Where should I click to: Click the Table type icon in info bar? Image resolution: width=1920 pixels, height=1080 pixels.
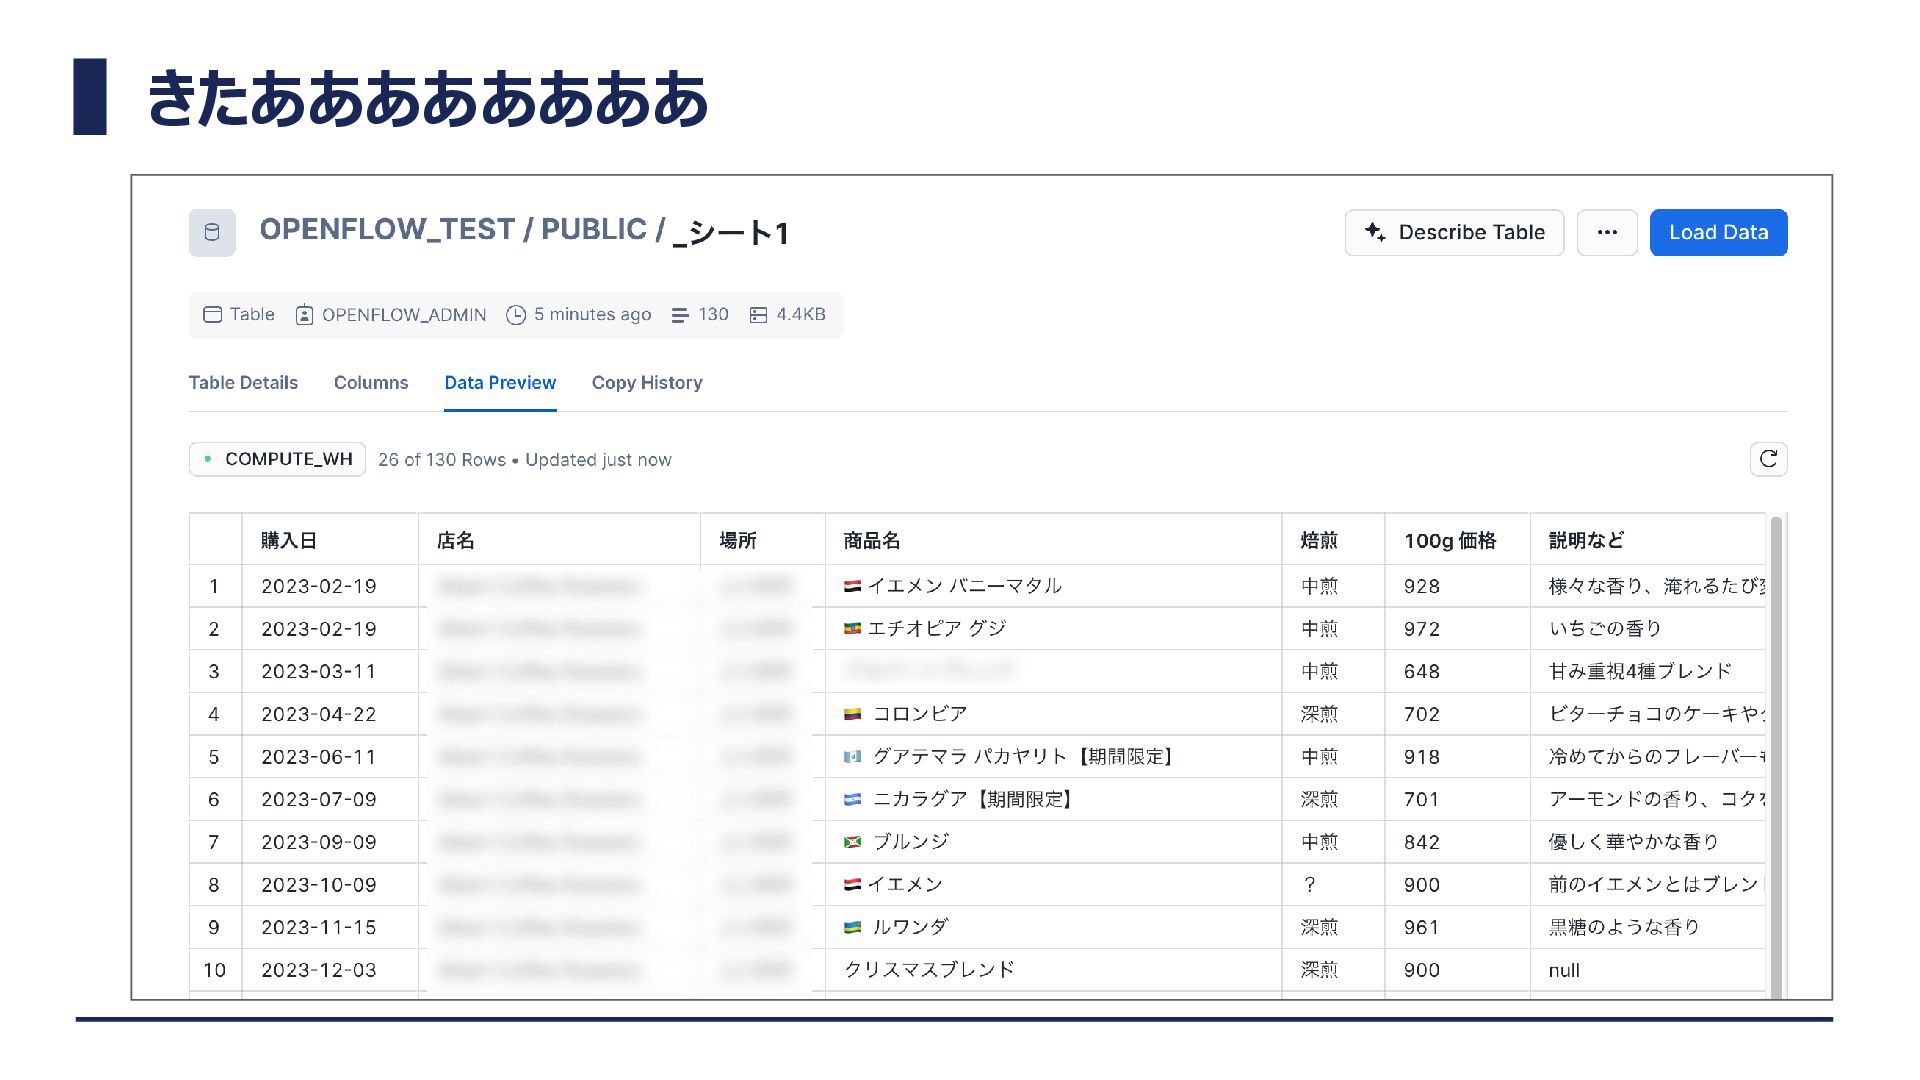pos(212,315)
